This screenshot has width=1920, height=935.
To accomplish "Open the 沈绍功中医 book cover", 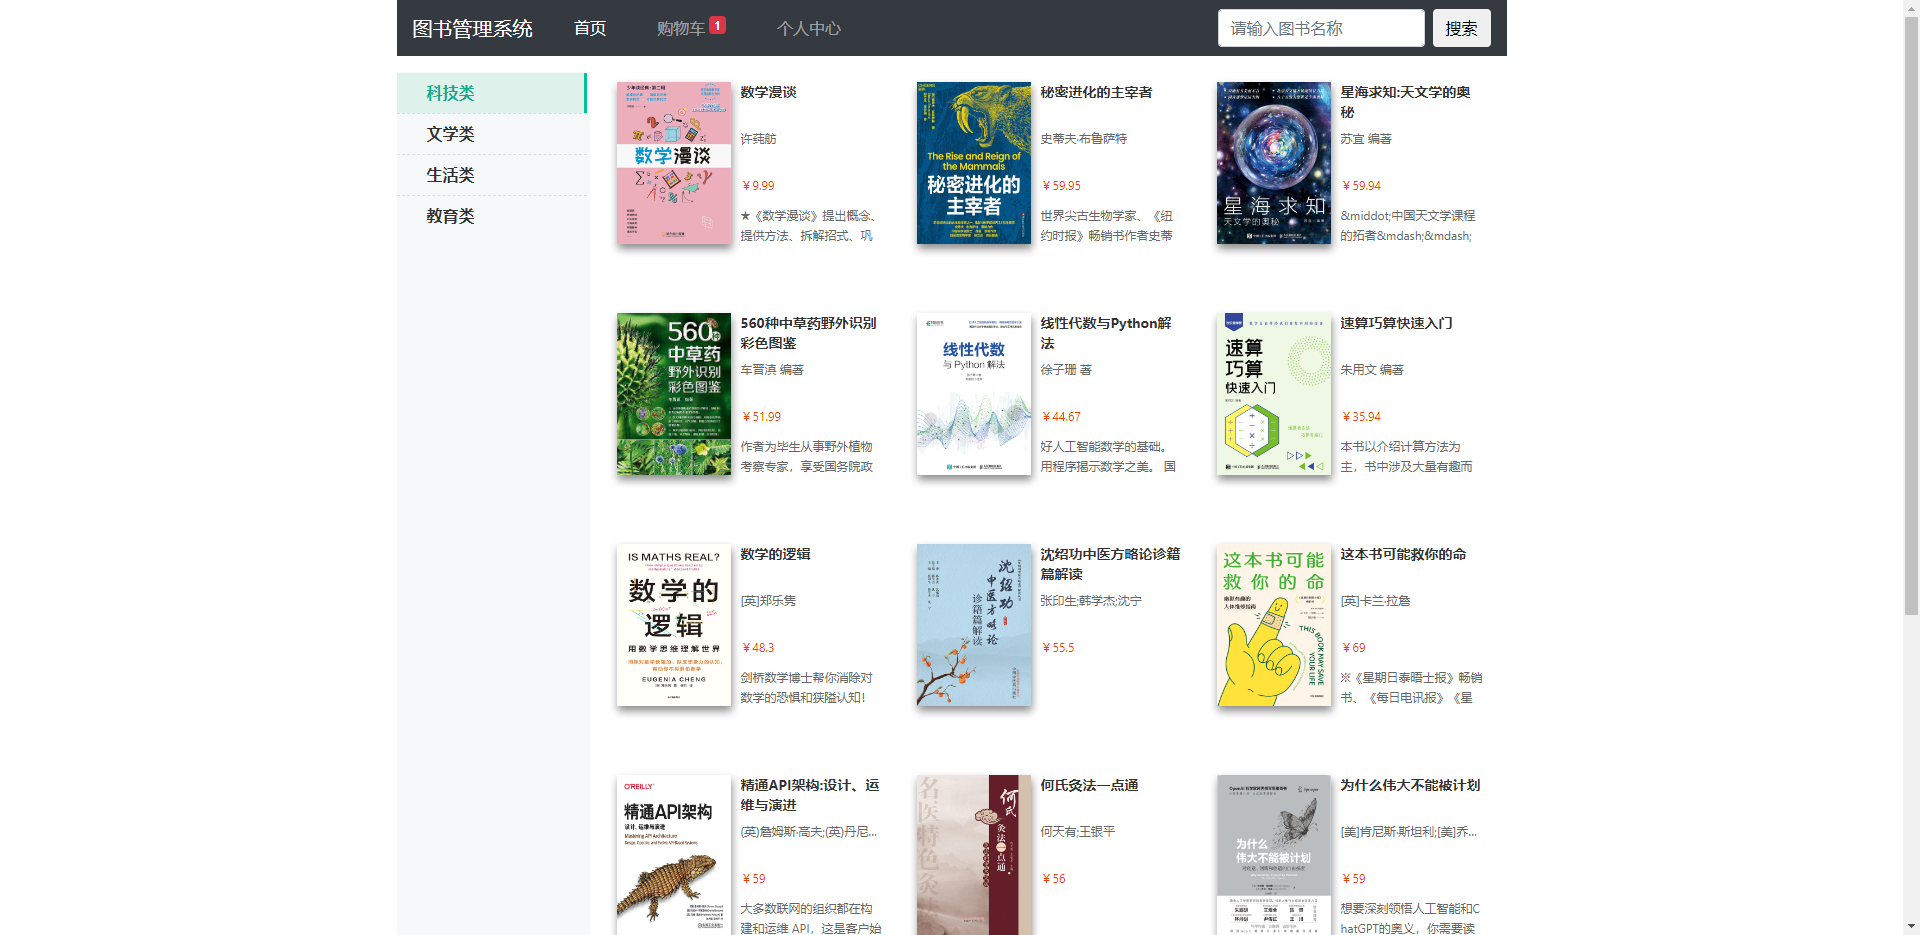I will click(x=974, y=625).
